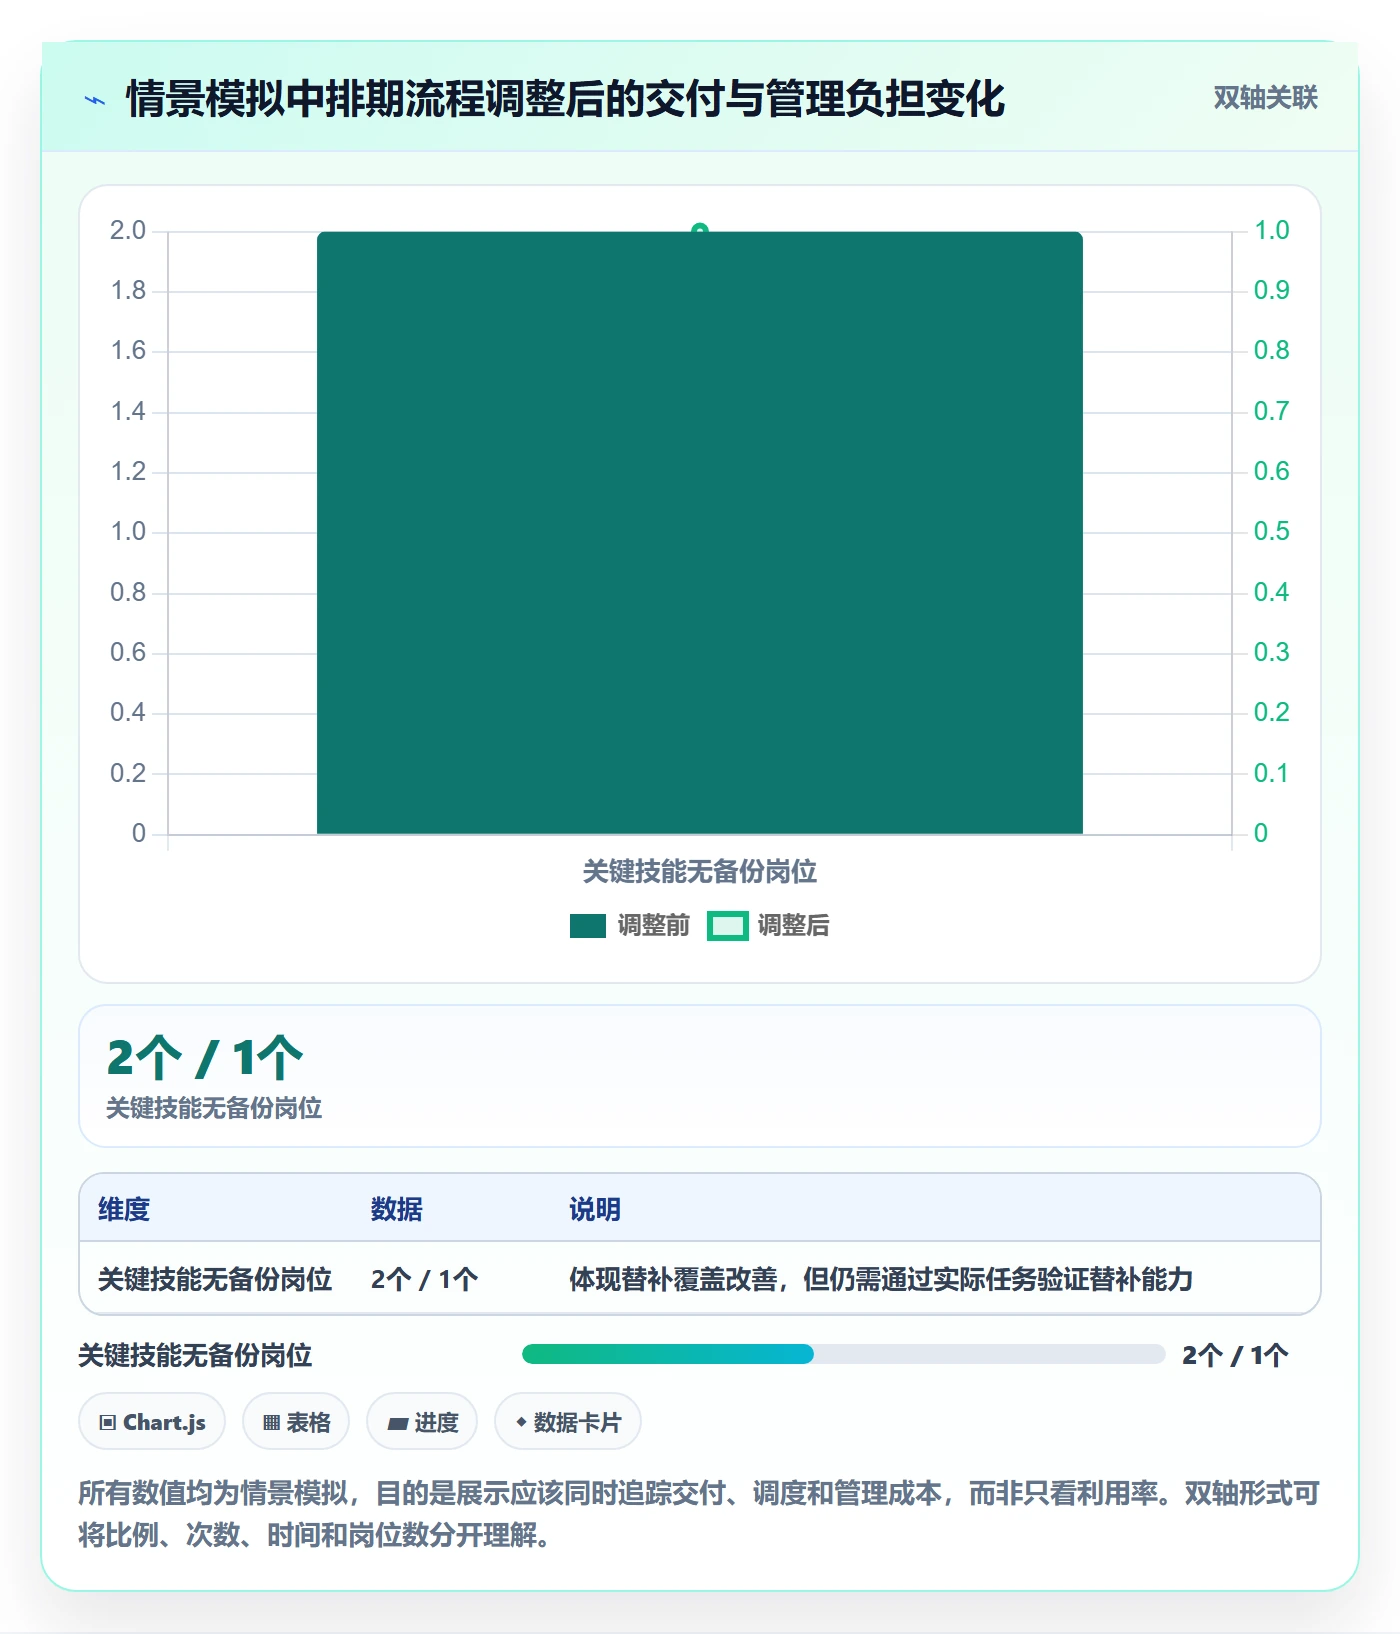Click the 关键技能无备份岗位 progress bar
The height and width of the screenshot is (1634, 1400).
[x=843, y=1354]
